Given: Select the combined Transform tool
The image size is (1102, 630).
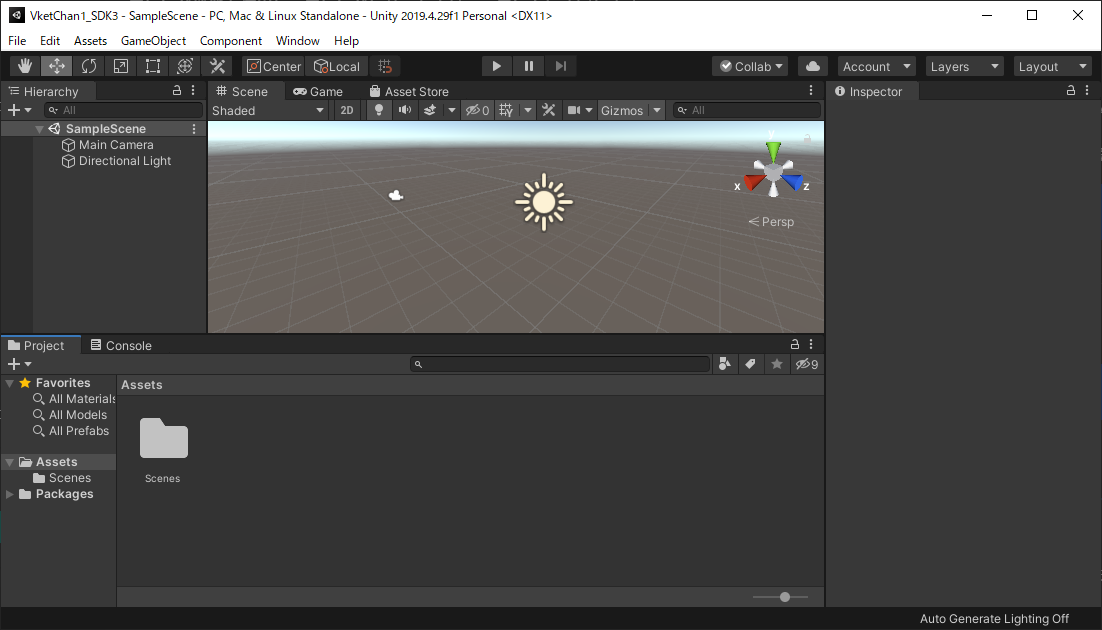Looking at the screenshot, I should pos(184,65).
